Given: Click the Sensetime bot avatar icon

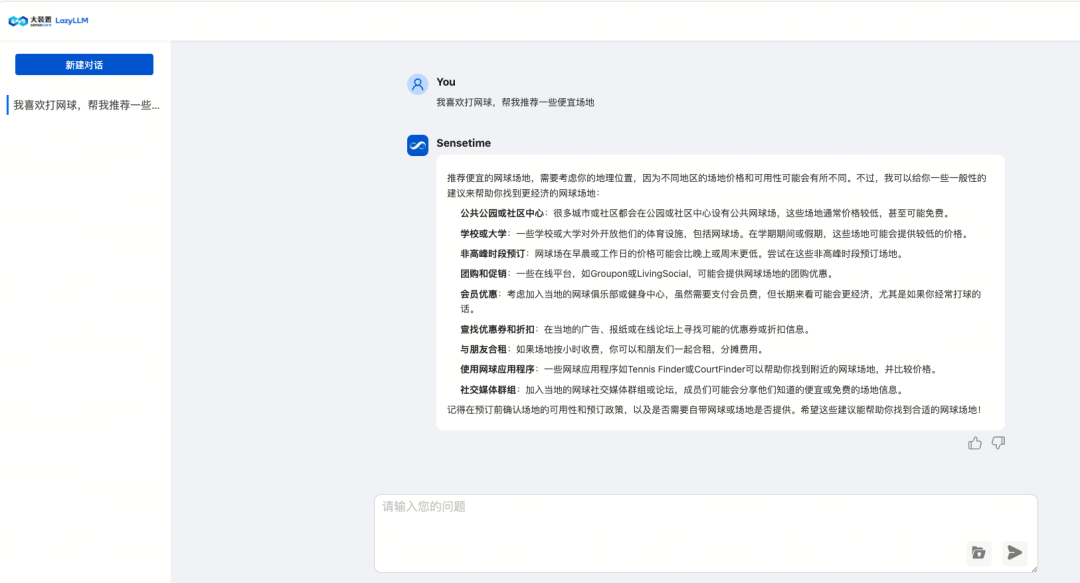Looking at the screenshot, I should (417, 145).
